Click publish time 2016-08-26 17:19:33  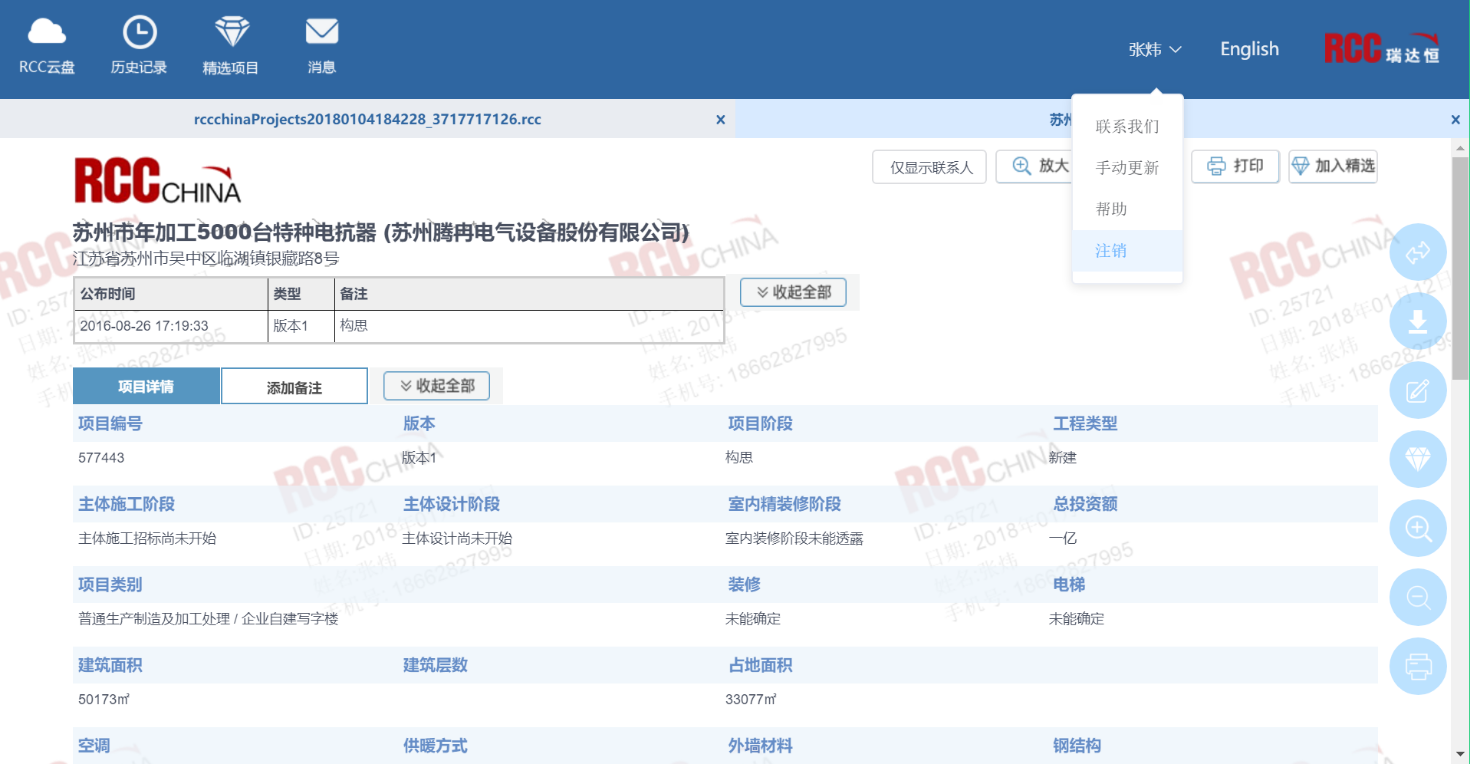(x=144, y=326)
